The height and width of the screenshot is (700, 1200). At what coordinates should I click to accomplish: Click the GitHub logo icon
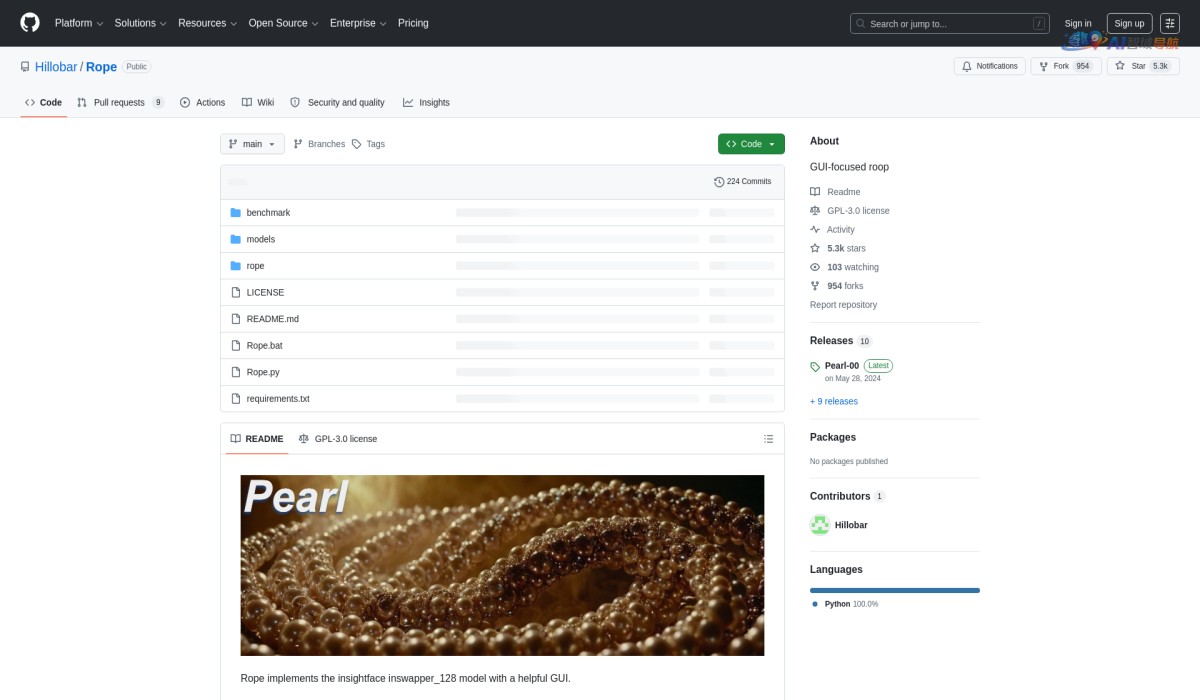click(x=30, y=23)
